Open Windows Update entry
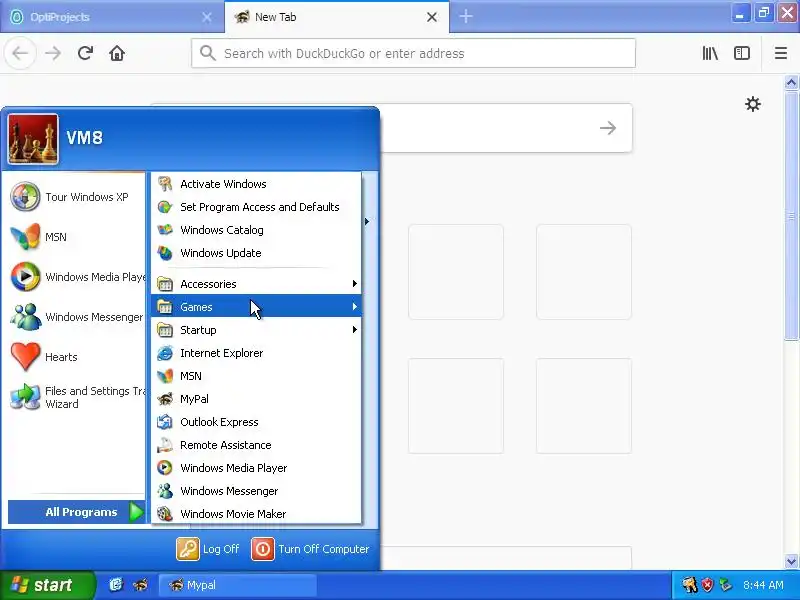Screen dimensions: 800x600 pos(256,253)
